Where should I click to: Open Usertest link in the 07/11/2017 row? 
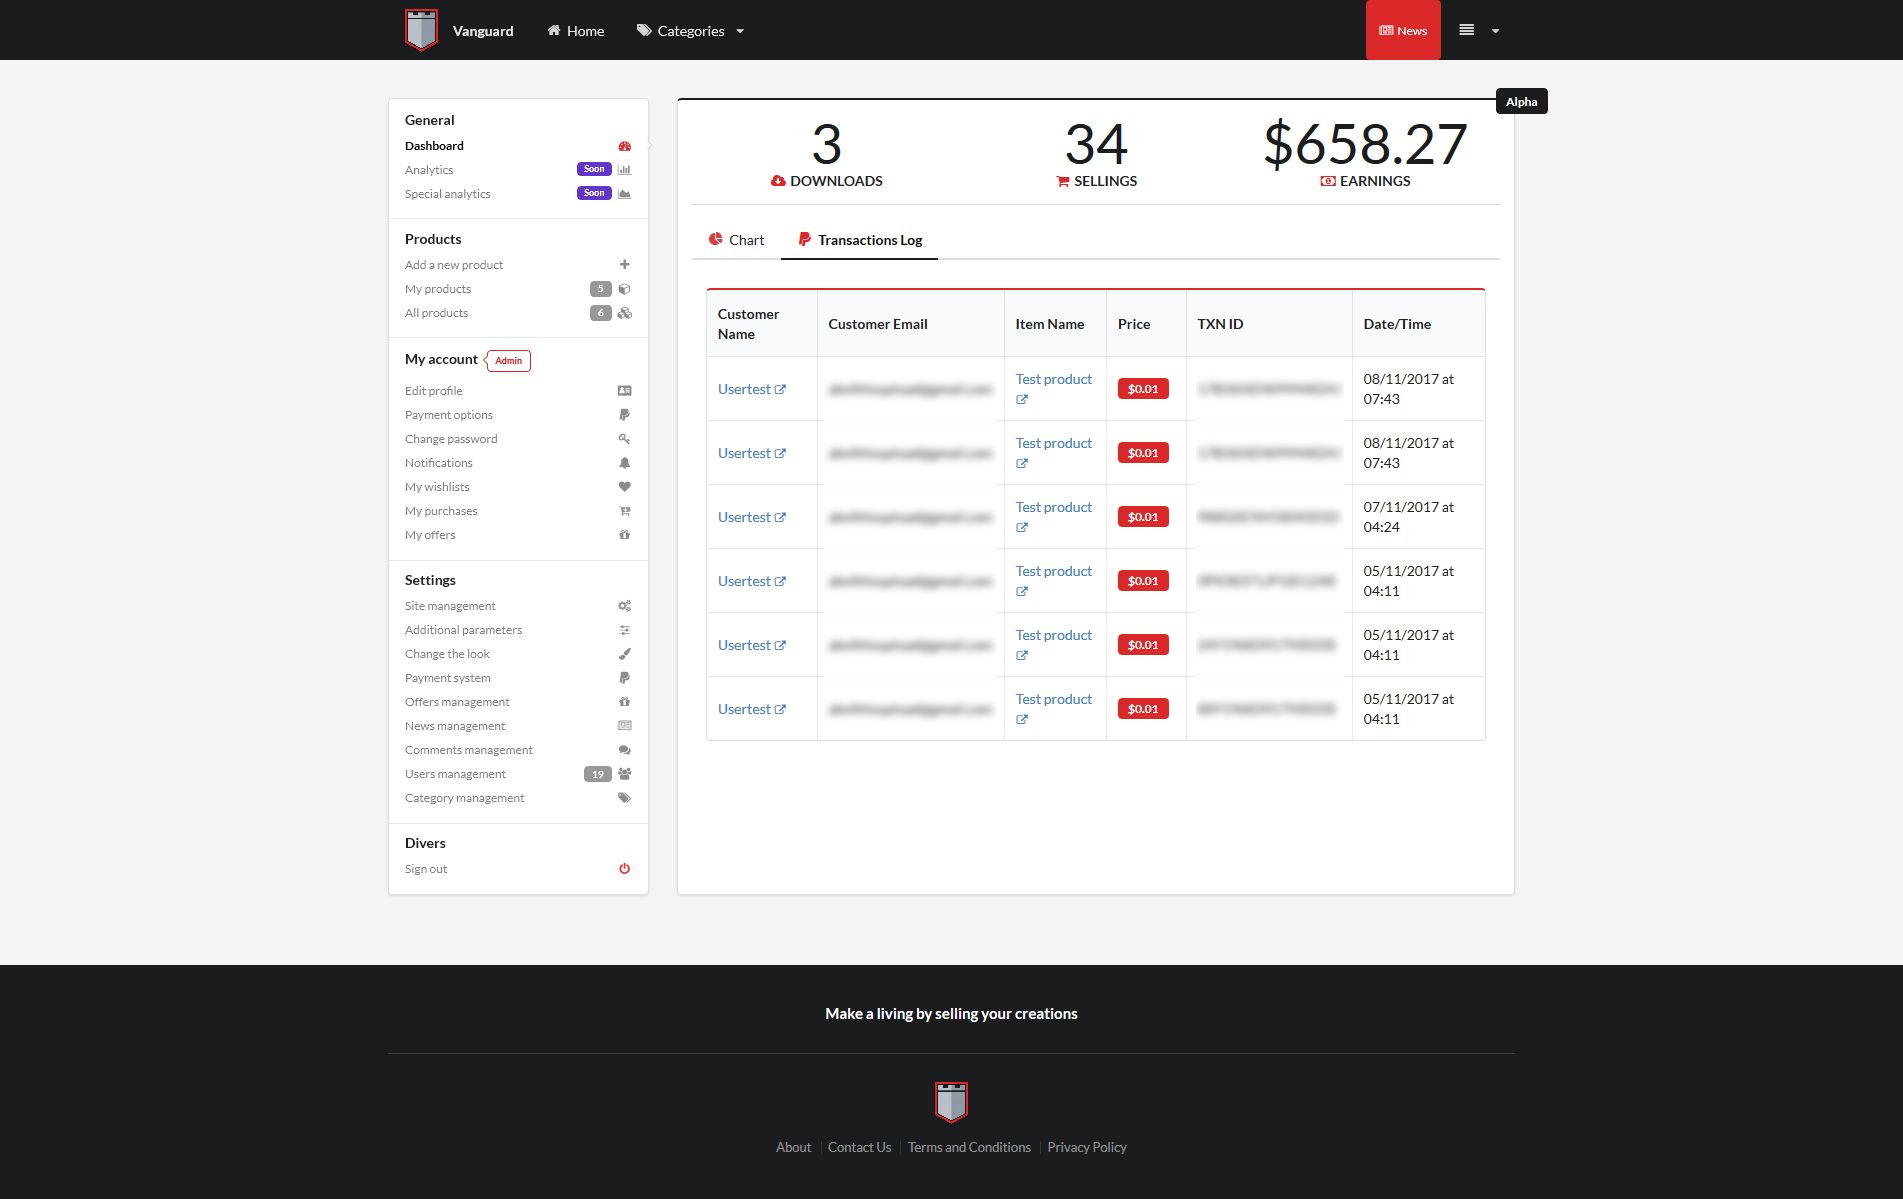(x=752, y=517)
